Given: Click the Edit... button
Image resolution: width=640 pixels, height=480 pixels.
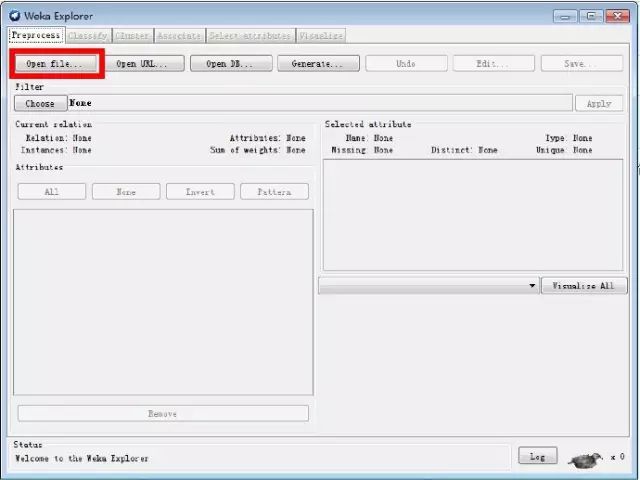Looking at the screenshot, I should tap(493, 64).
